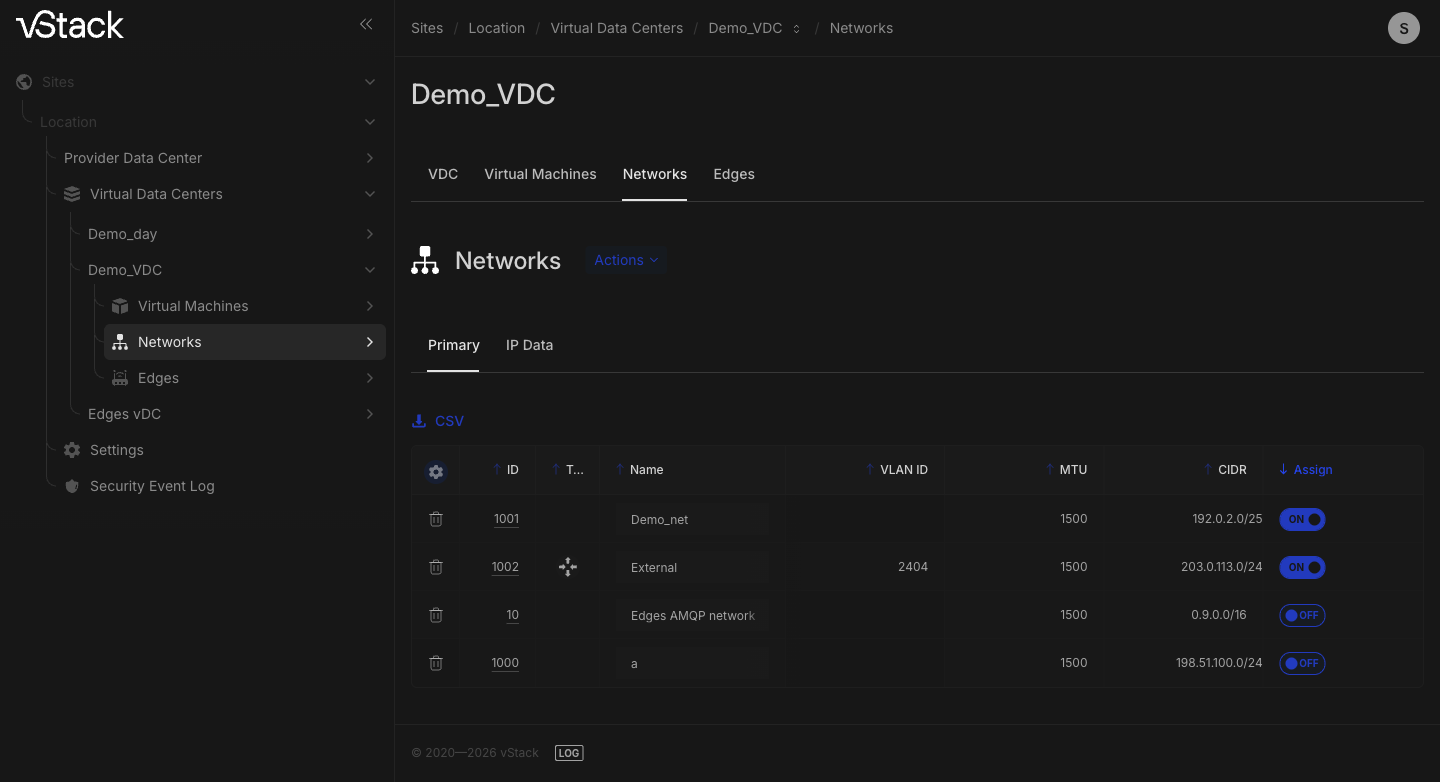The height and width of the screenshot is (782, 1440).
Task: Sort table by CIDR column
Action: point(1225,470)
